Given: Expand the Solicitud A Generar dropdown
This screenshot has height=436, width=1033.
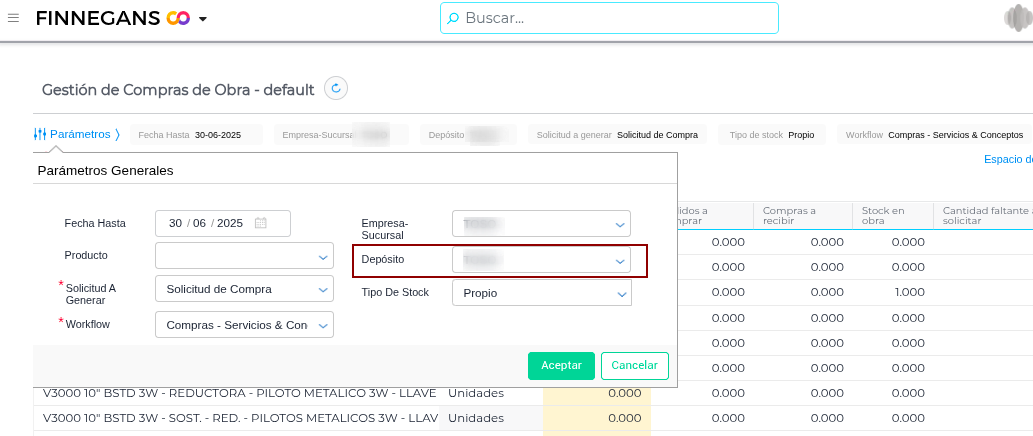Looking at the screenshot, I should [x=244, y=289].
